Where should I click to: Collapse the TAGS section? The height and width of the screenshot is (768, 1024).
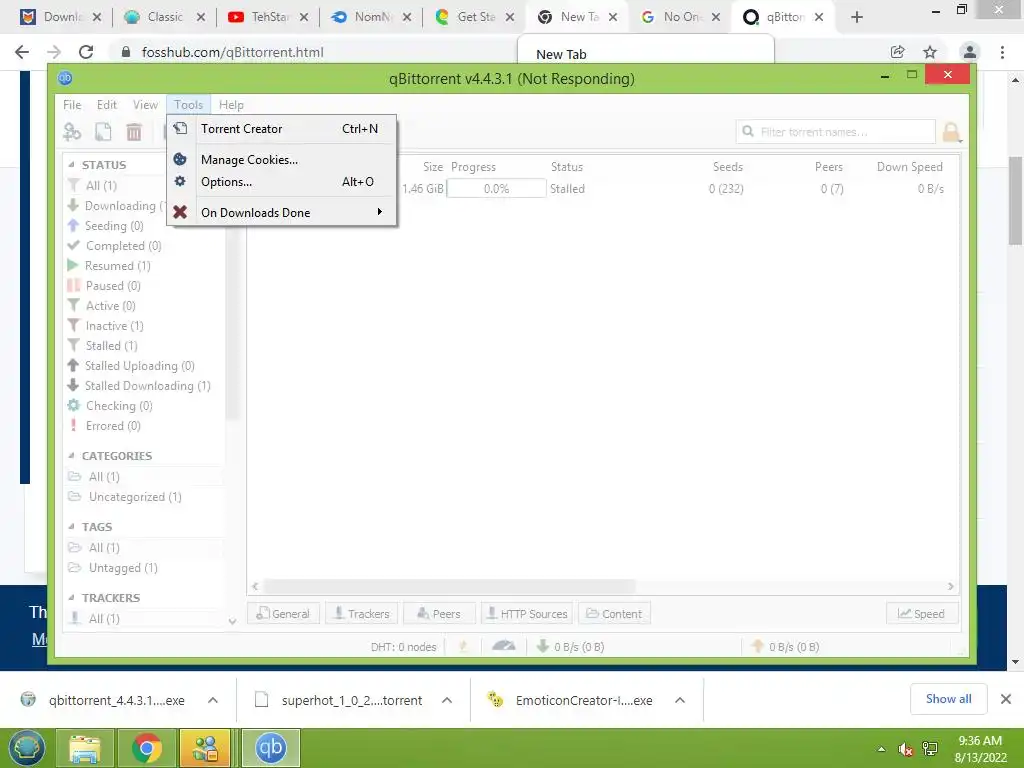click(71, 527)
